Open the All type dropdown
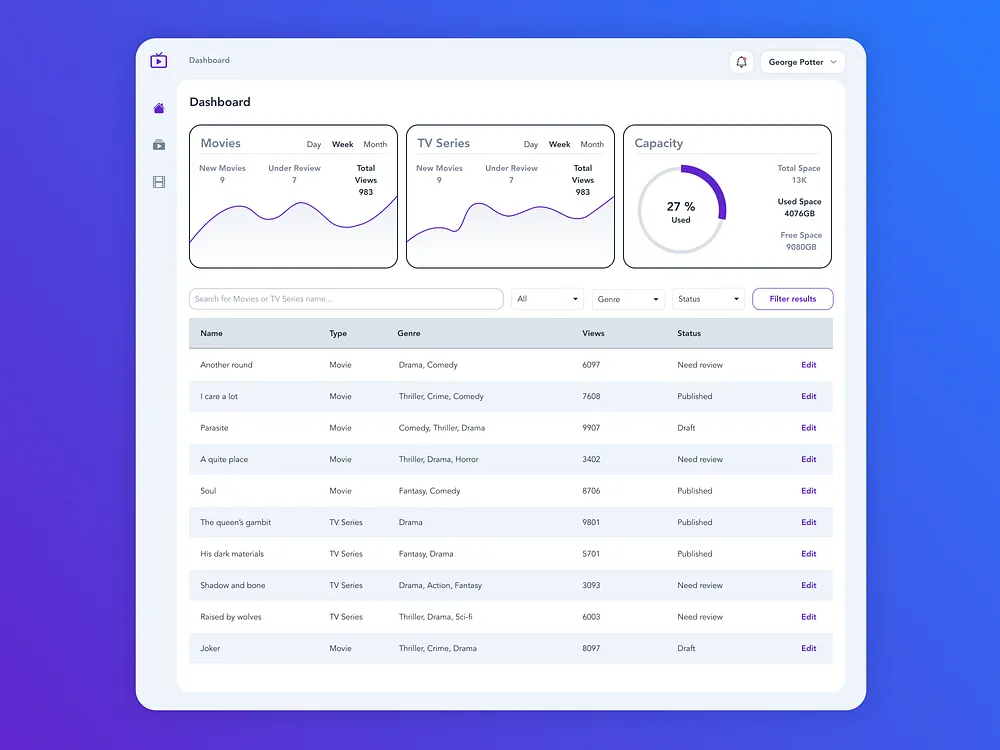The width and height of the screenshot is (1000, 750). pyautogui.click(x=547, y=299)
